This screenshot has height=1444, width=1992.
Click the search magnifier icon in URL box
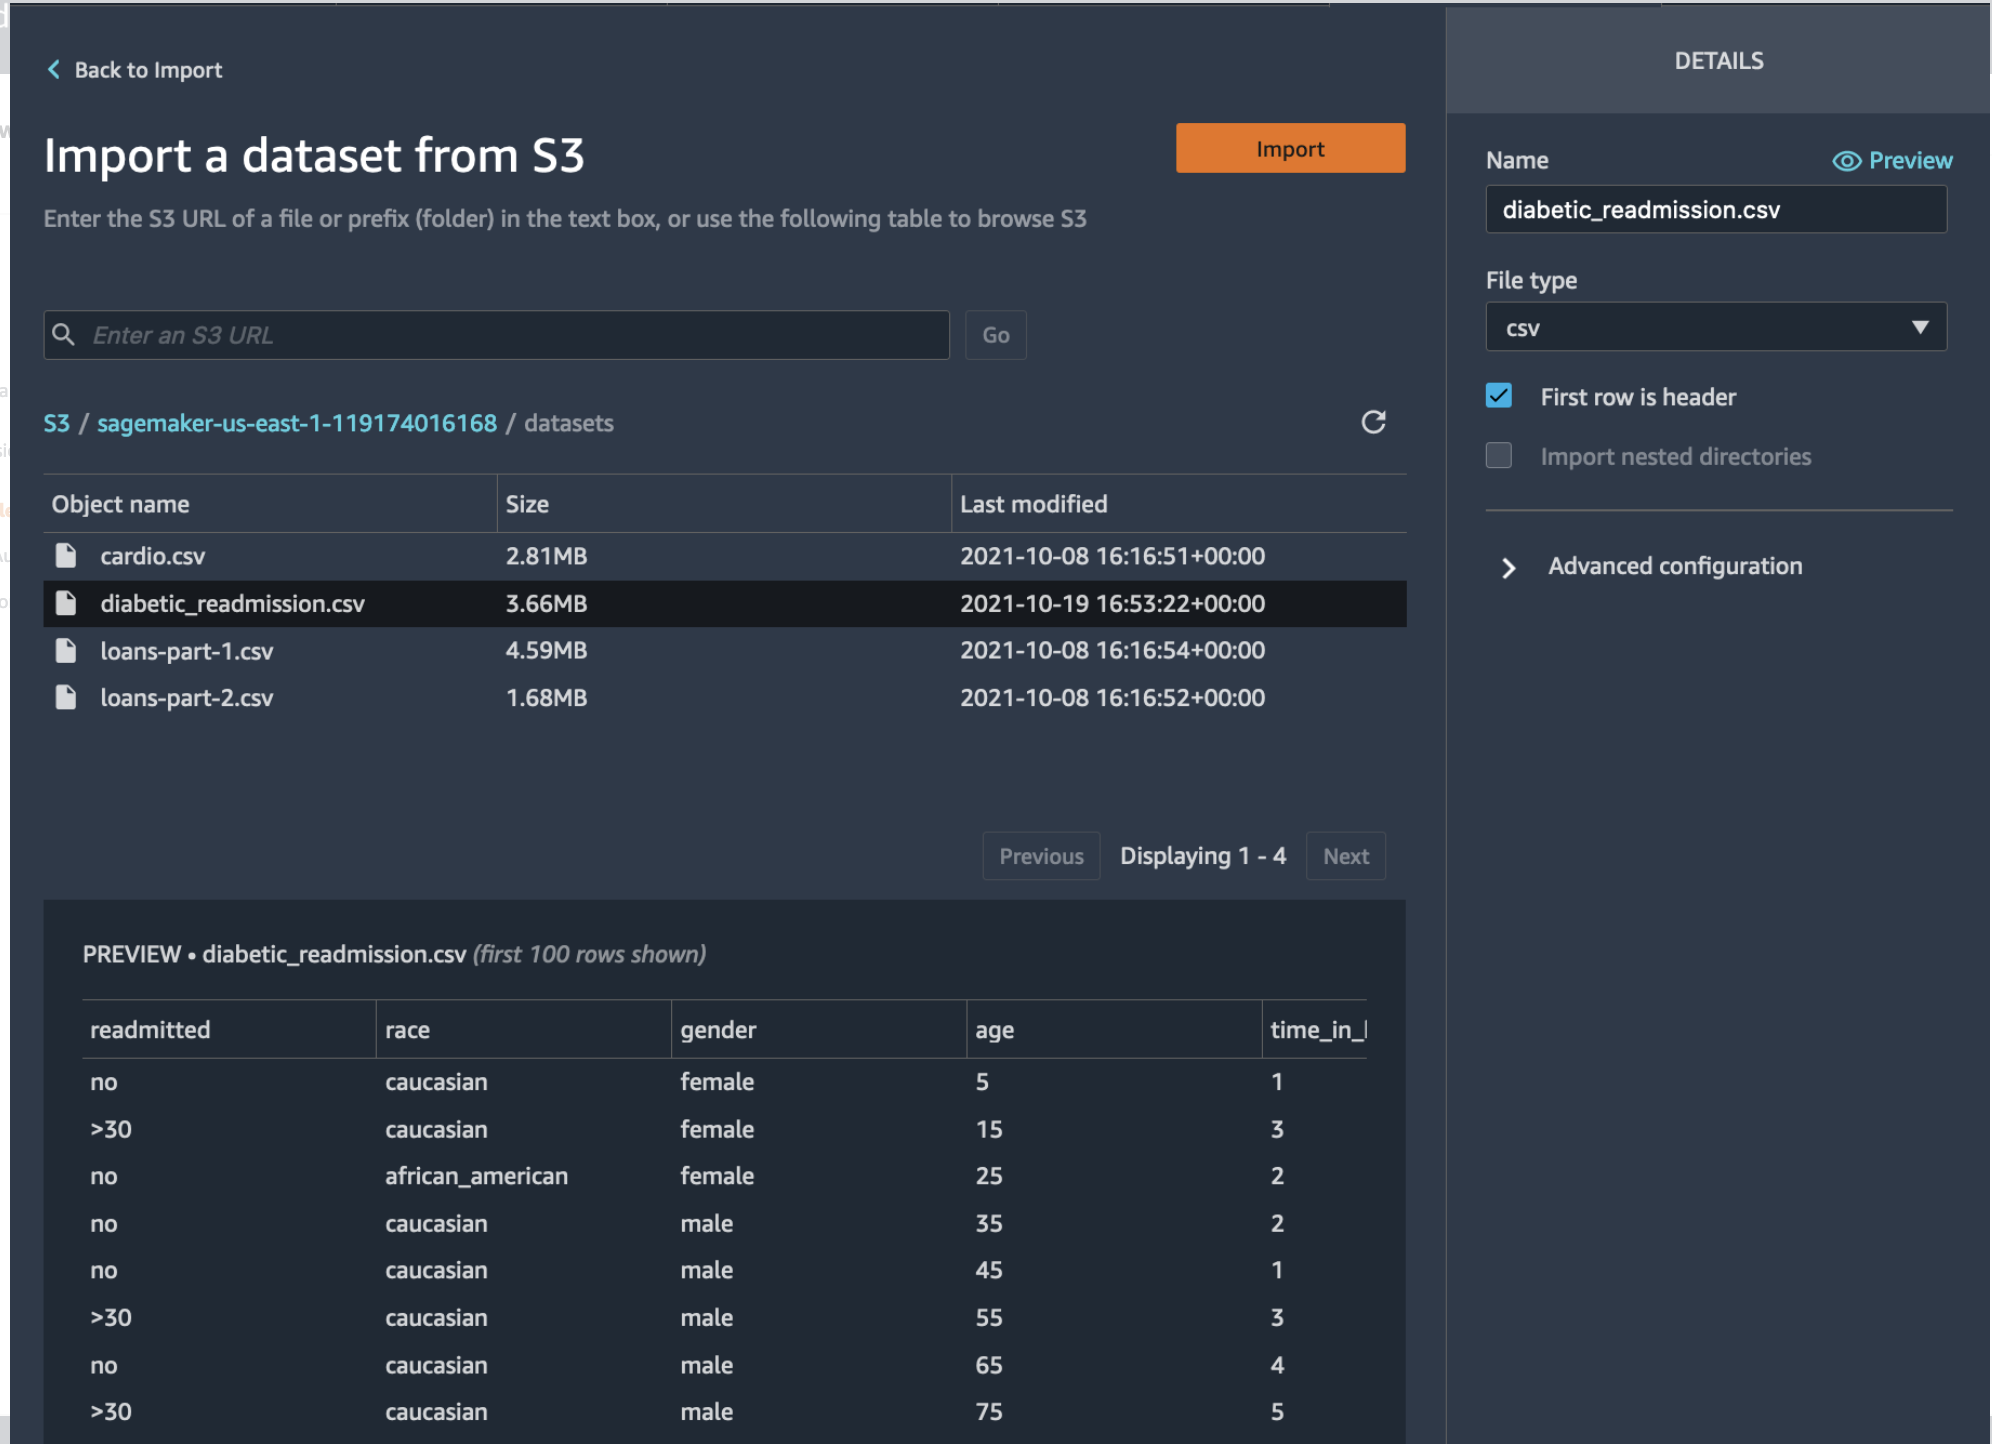(x=64, y=334)
